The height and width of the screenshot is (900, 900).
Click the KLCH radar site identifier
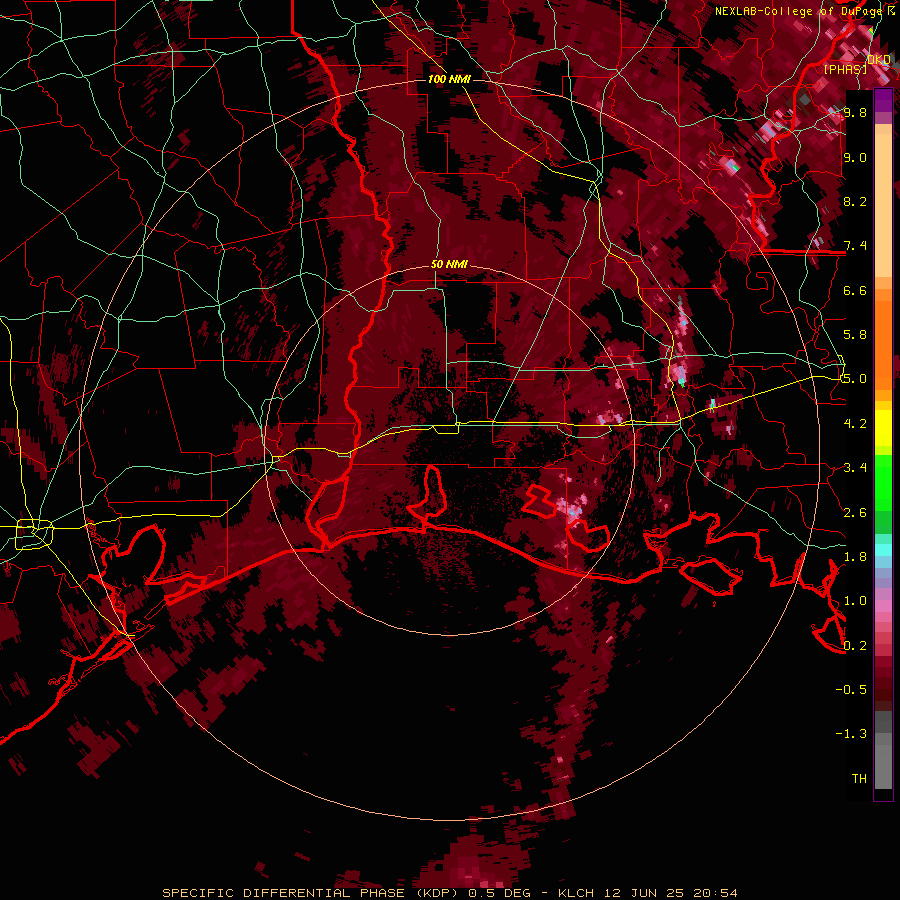coord(577,893)
